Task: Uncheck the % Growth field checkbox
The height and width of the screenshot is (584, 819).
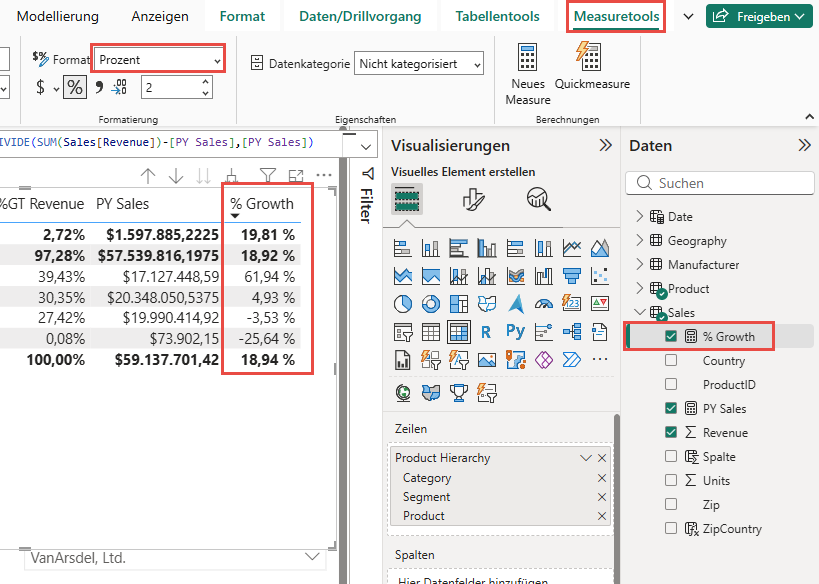Action: pyautogui.click(x=671, y=336)
